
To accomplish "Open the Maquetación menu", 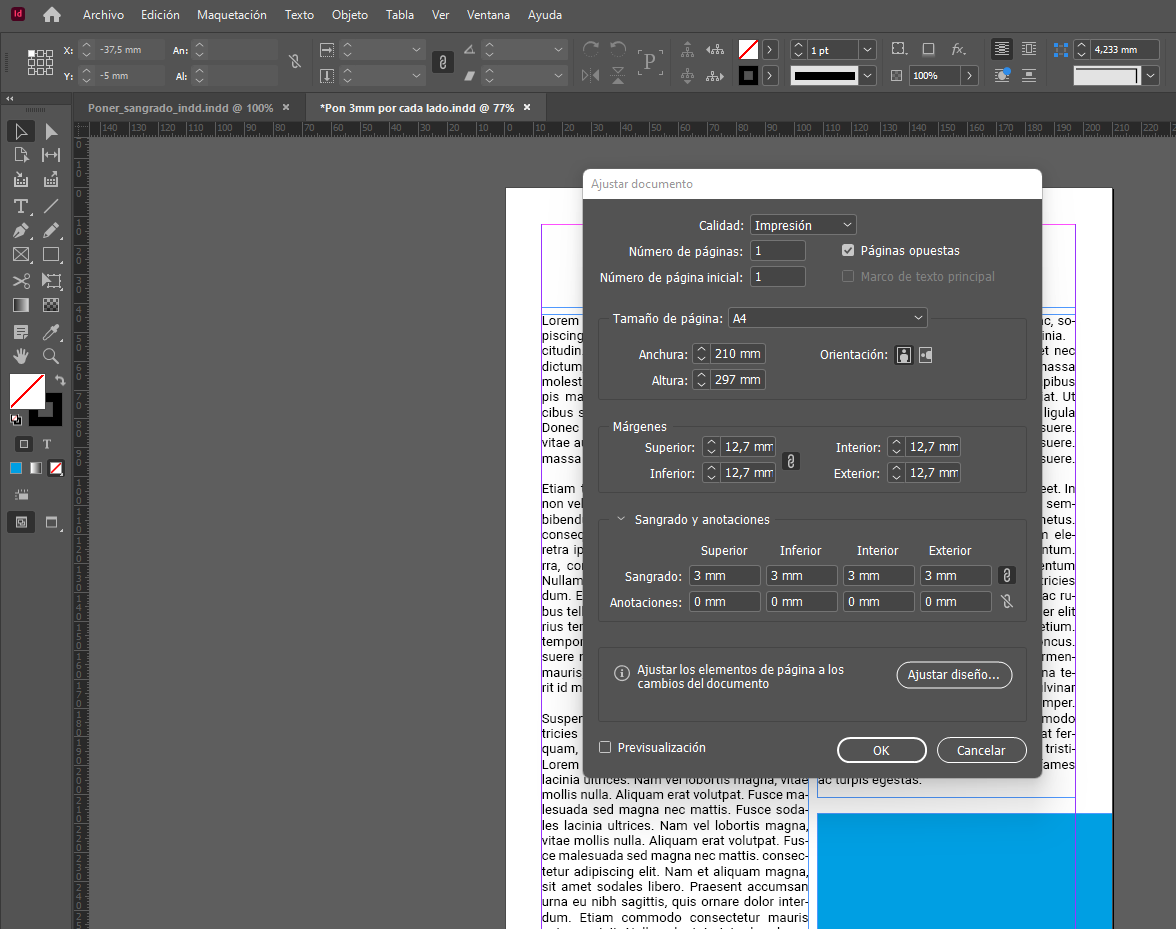I will point(232,15).
